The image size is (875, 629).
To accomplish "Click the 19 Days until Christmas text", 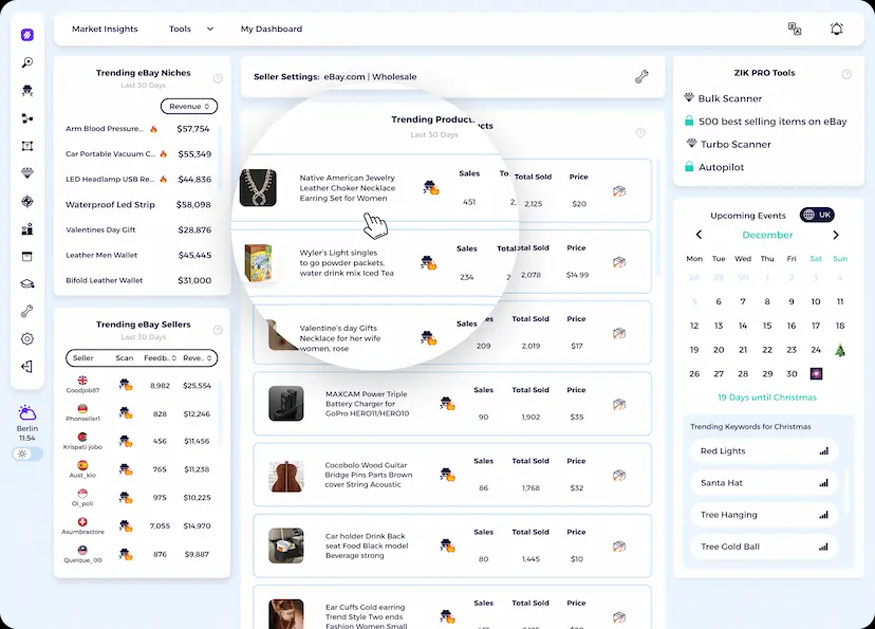I will (767, 397).
